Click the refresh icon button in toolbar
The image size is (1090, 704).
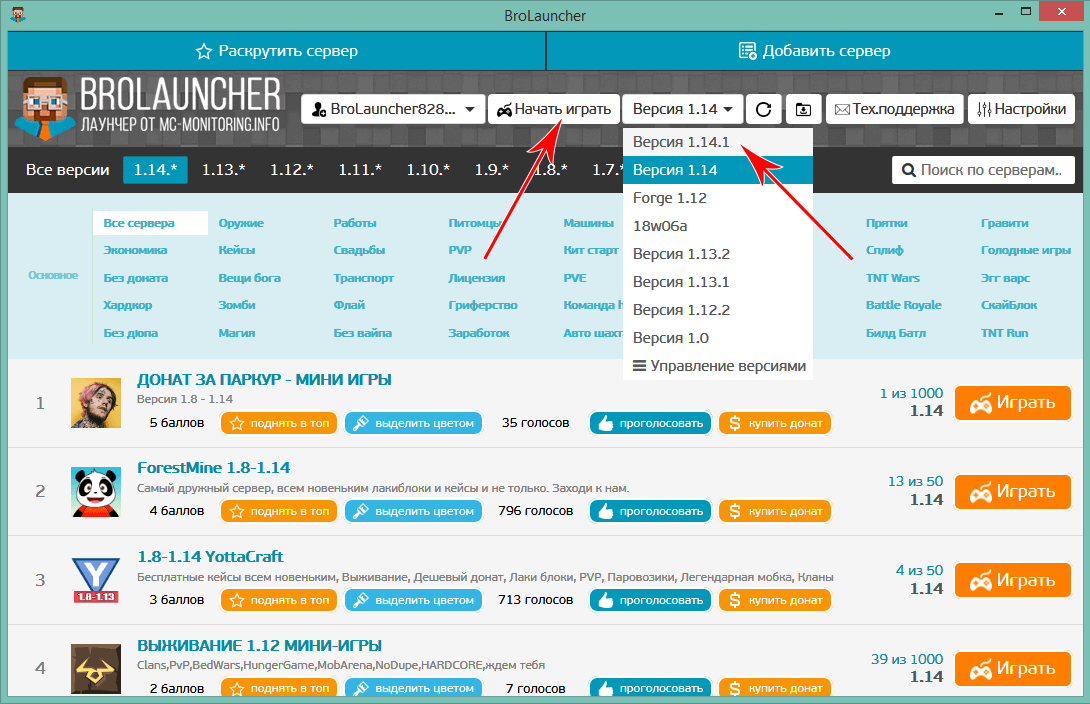pyautogui.click(x=764, y=109)
